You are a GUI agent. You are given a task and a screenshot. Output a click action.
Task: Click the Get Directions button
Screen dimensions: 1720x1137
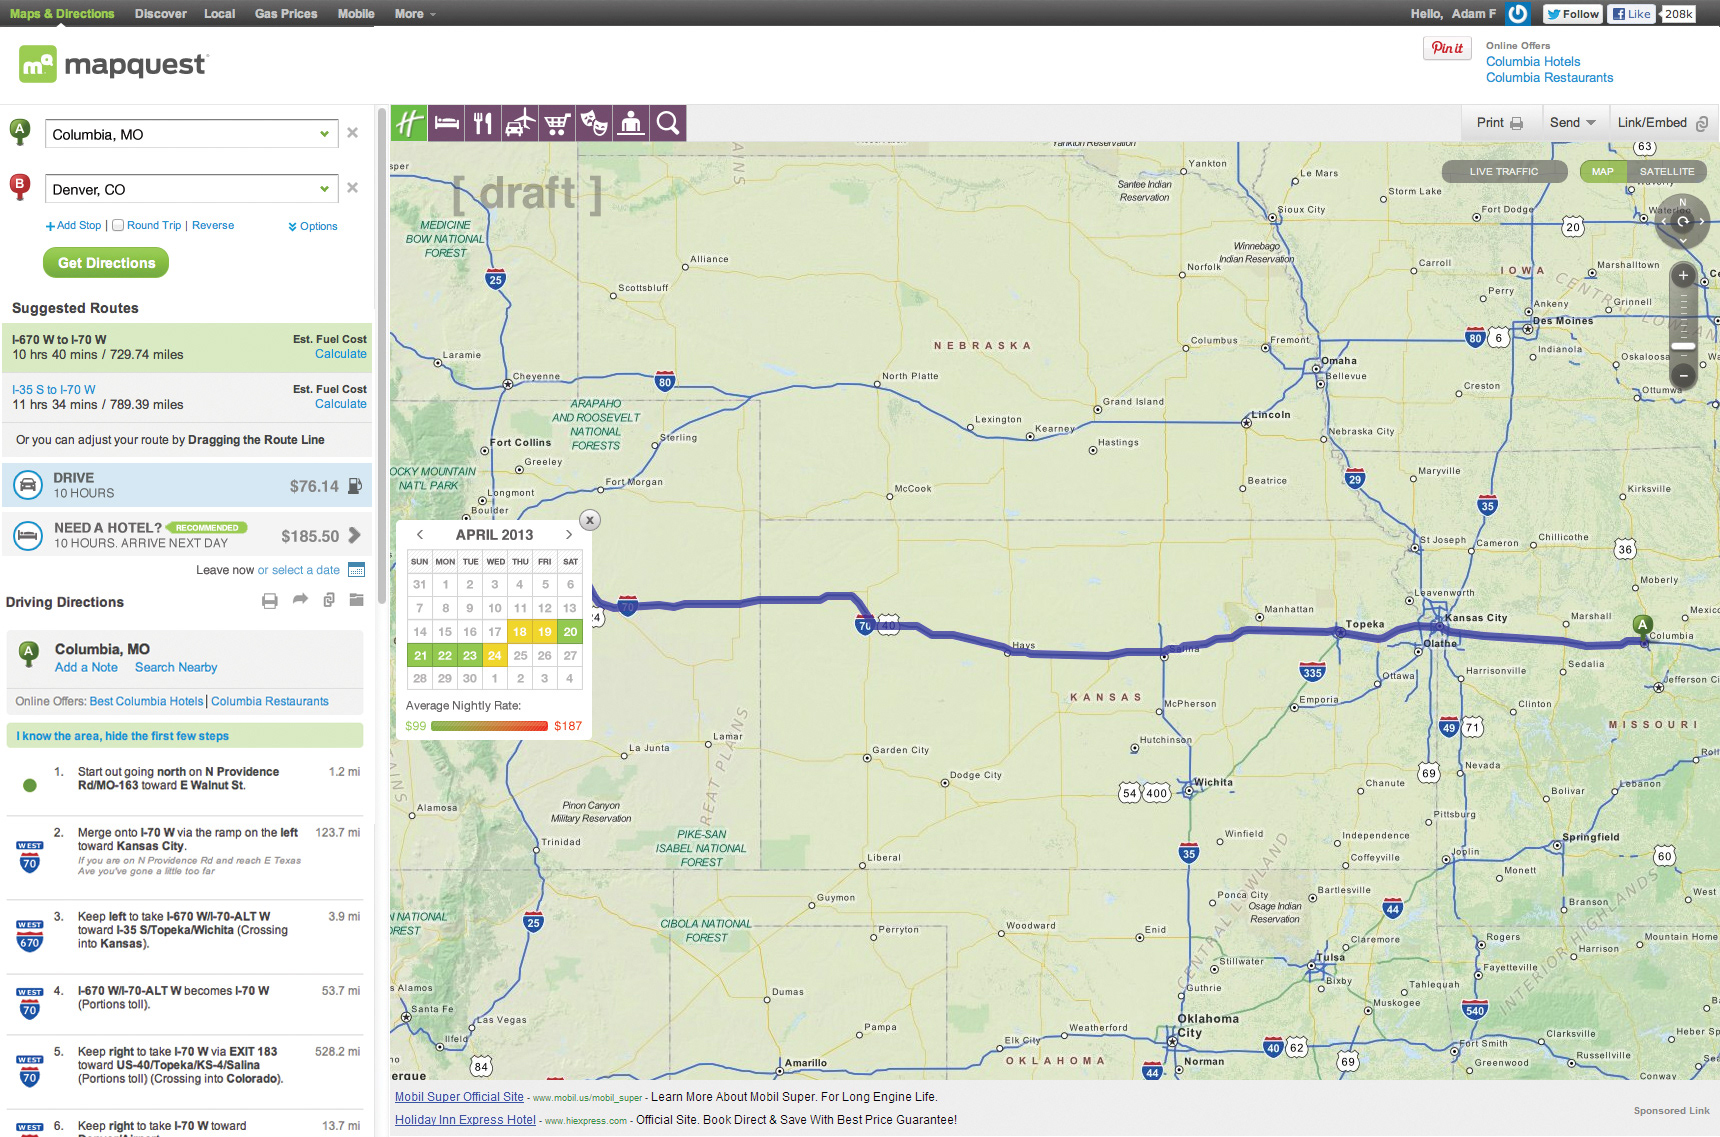pyautogui.click(x=106, y=263)
